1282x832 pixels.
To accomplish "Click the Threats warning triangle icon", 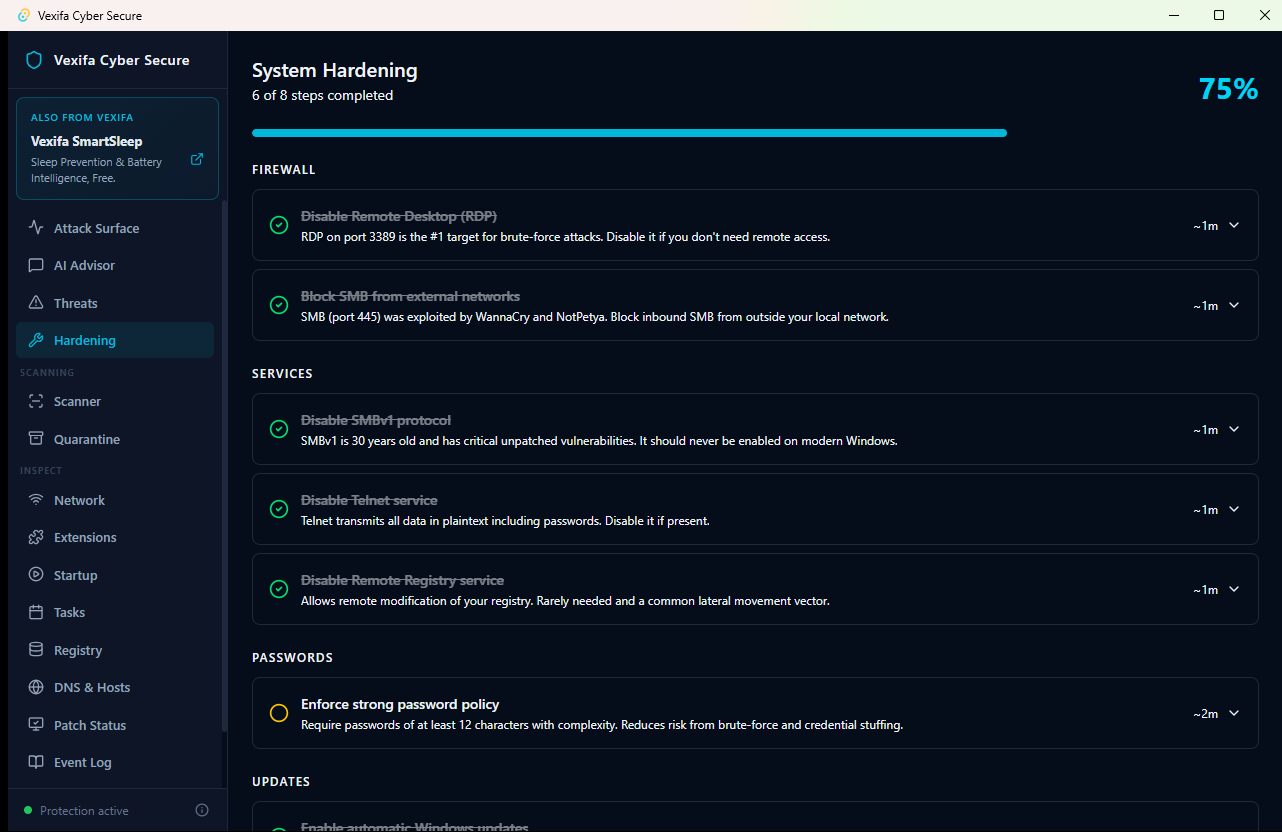I will coord(36,303).
